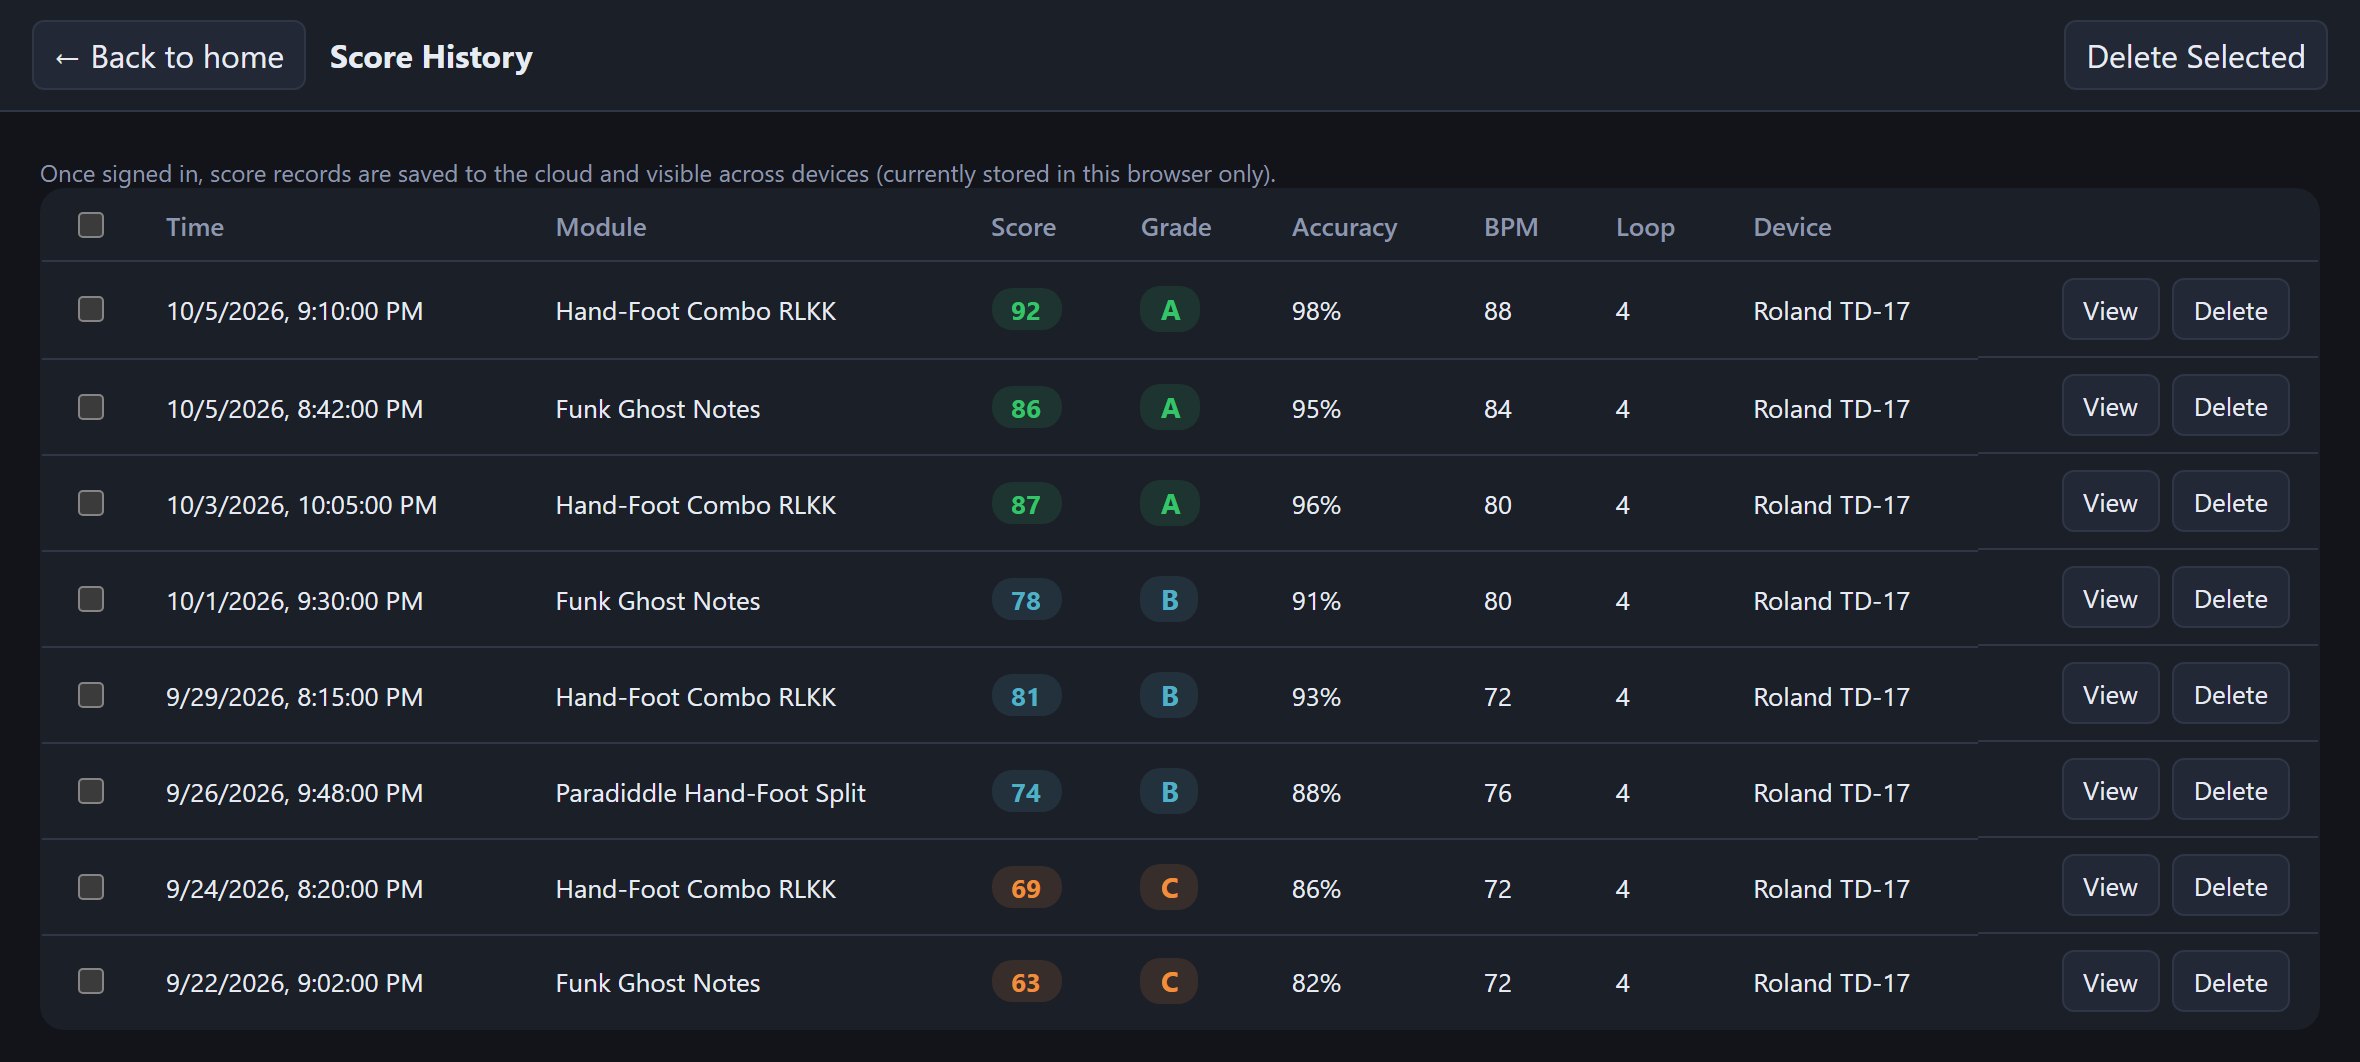Click the Score History page title
This screenshot has width=2360, height=1062.
(x=431, y=57)
